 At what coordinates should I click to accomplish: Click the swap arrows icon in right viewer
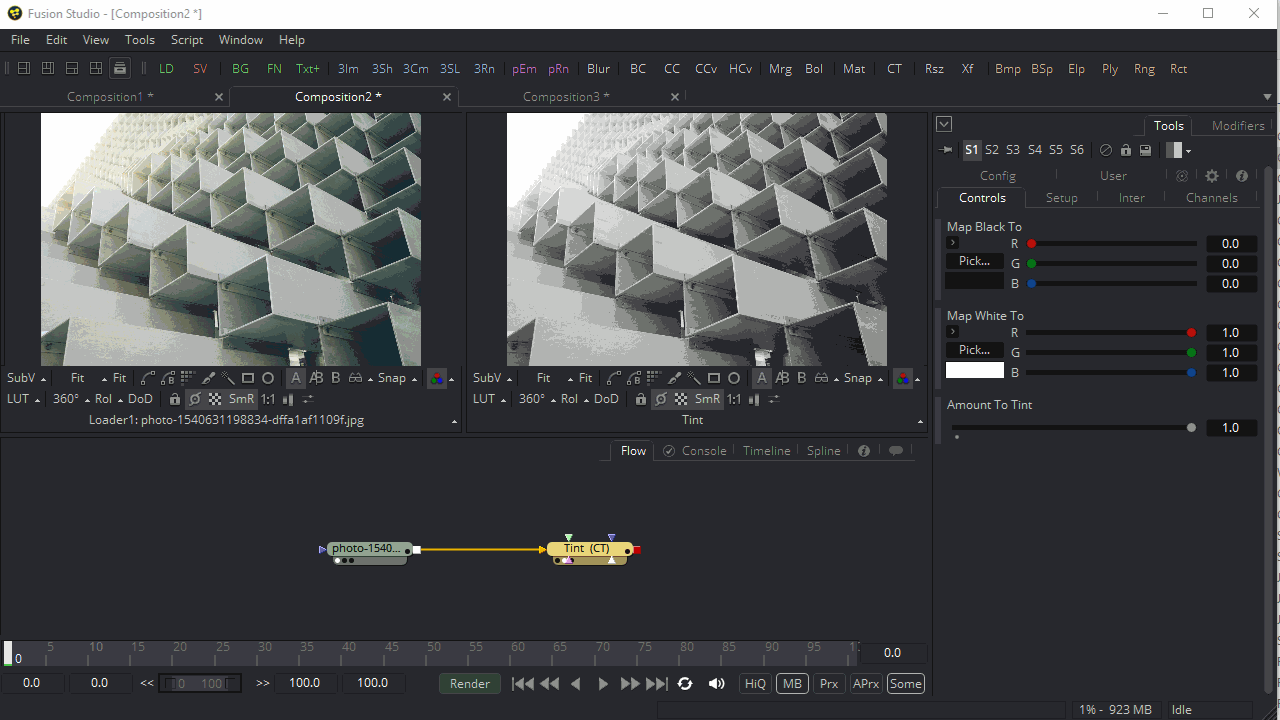click(x=774, y=399)
